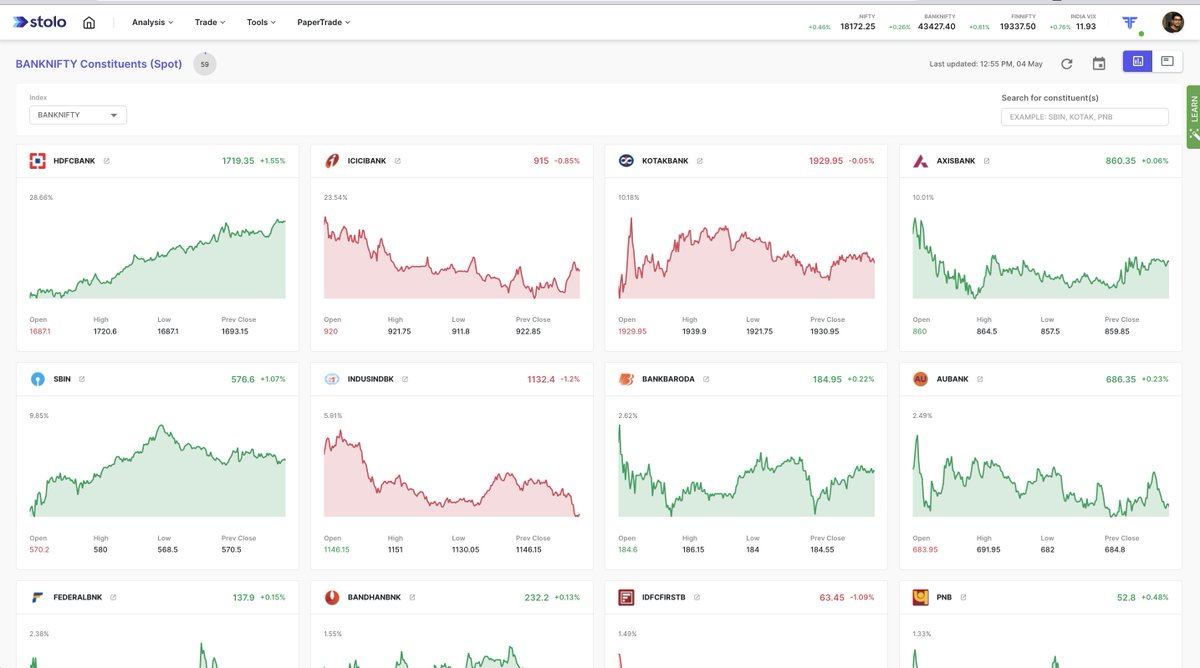
Task: Click the INDIA VIX 11.93 ticker
Action: tap(1072, 22)
